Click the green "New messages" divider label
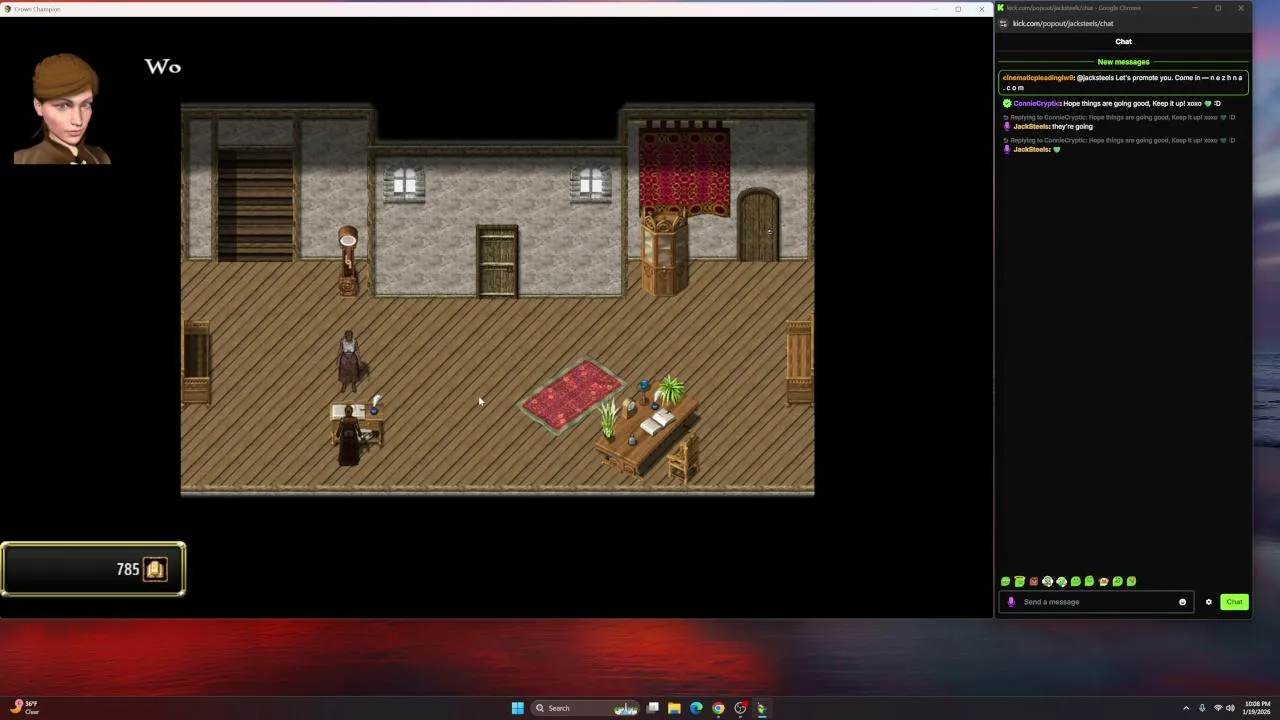 (x=1123, y=62)
